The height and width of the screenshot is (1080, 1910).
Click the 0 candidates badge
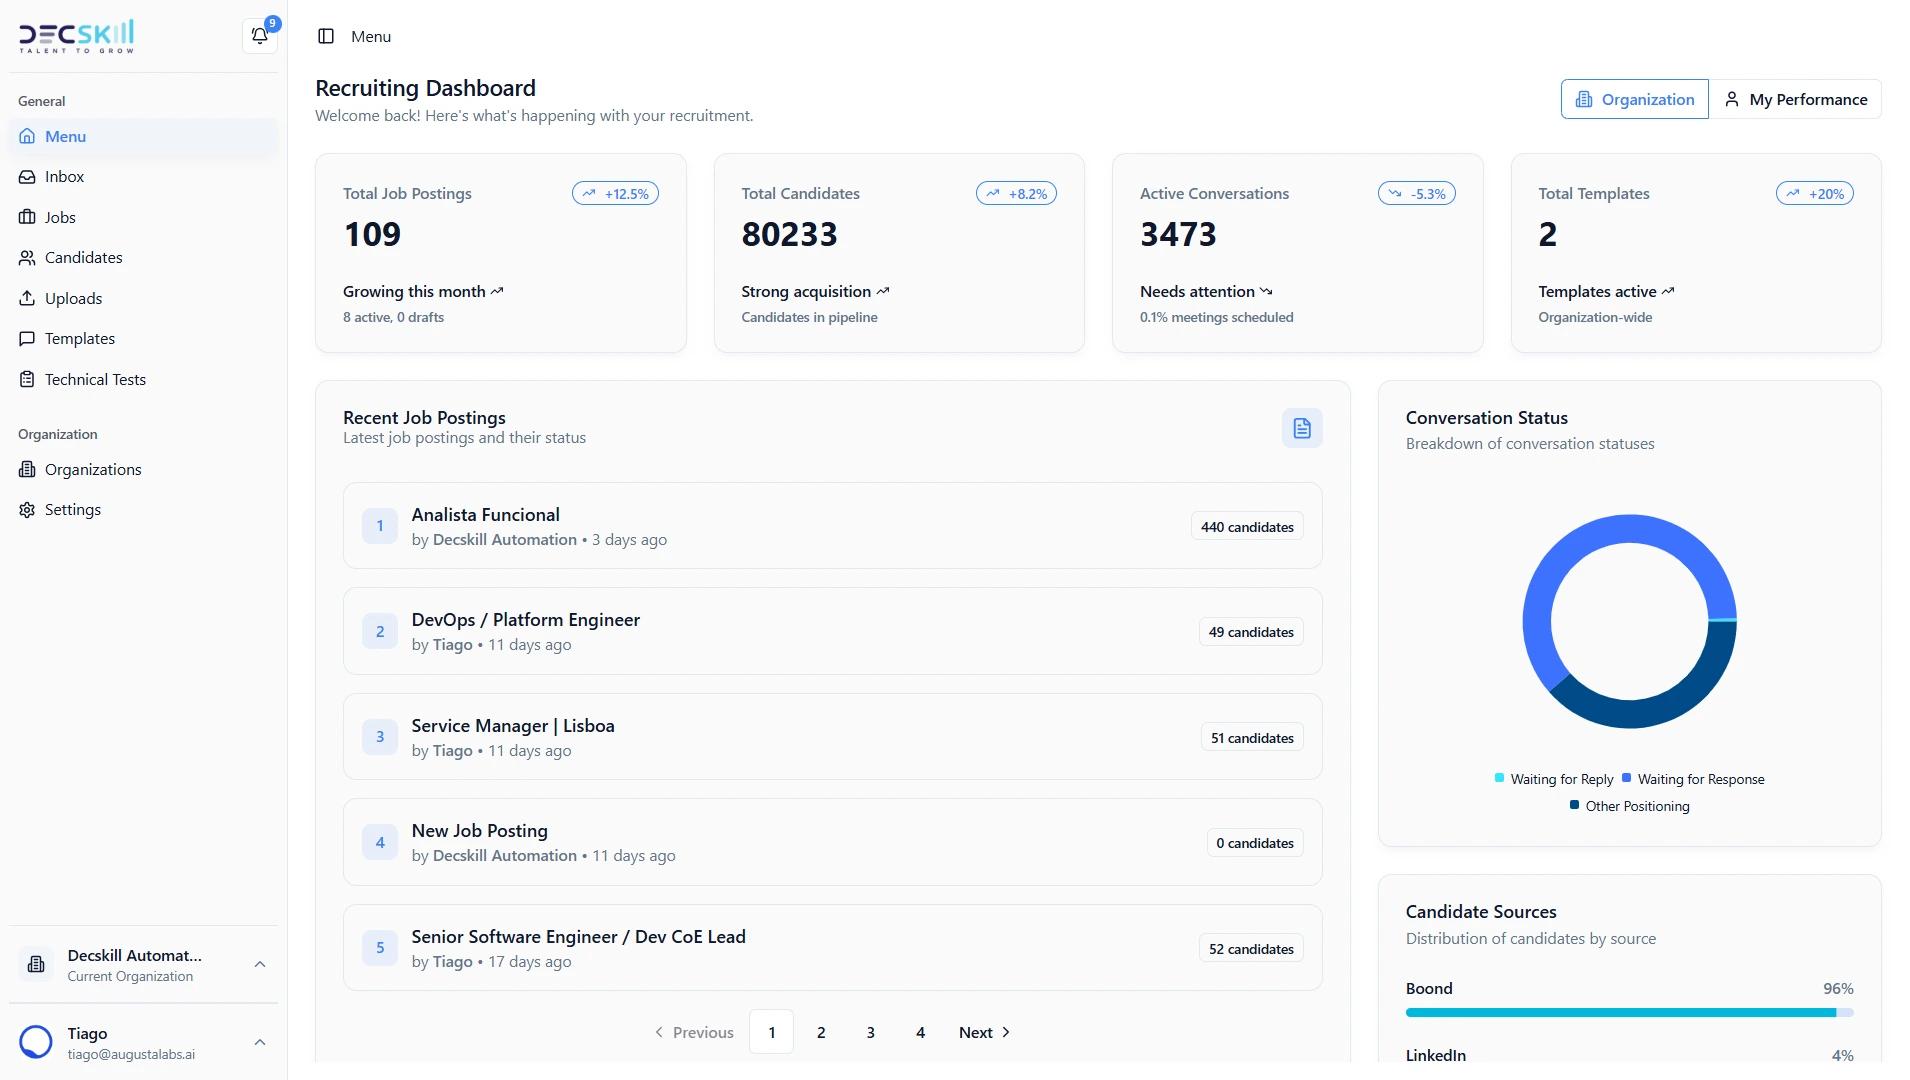pyautogui.click(x=1255, y=843)
